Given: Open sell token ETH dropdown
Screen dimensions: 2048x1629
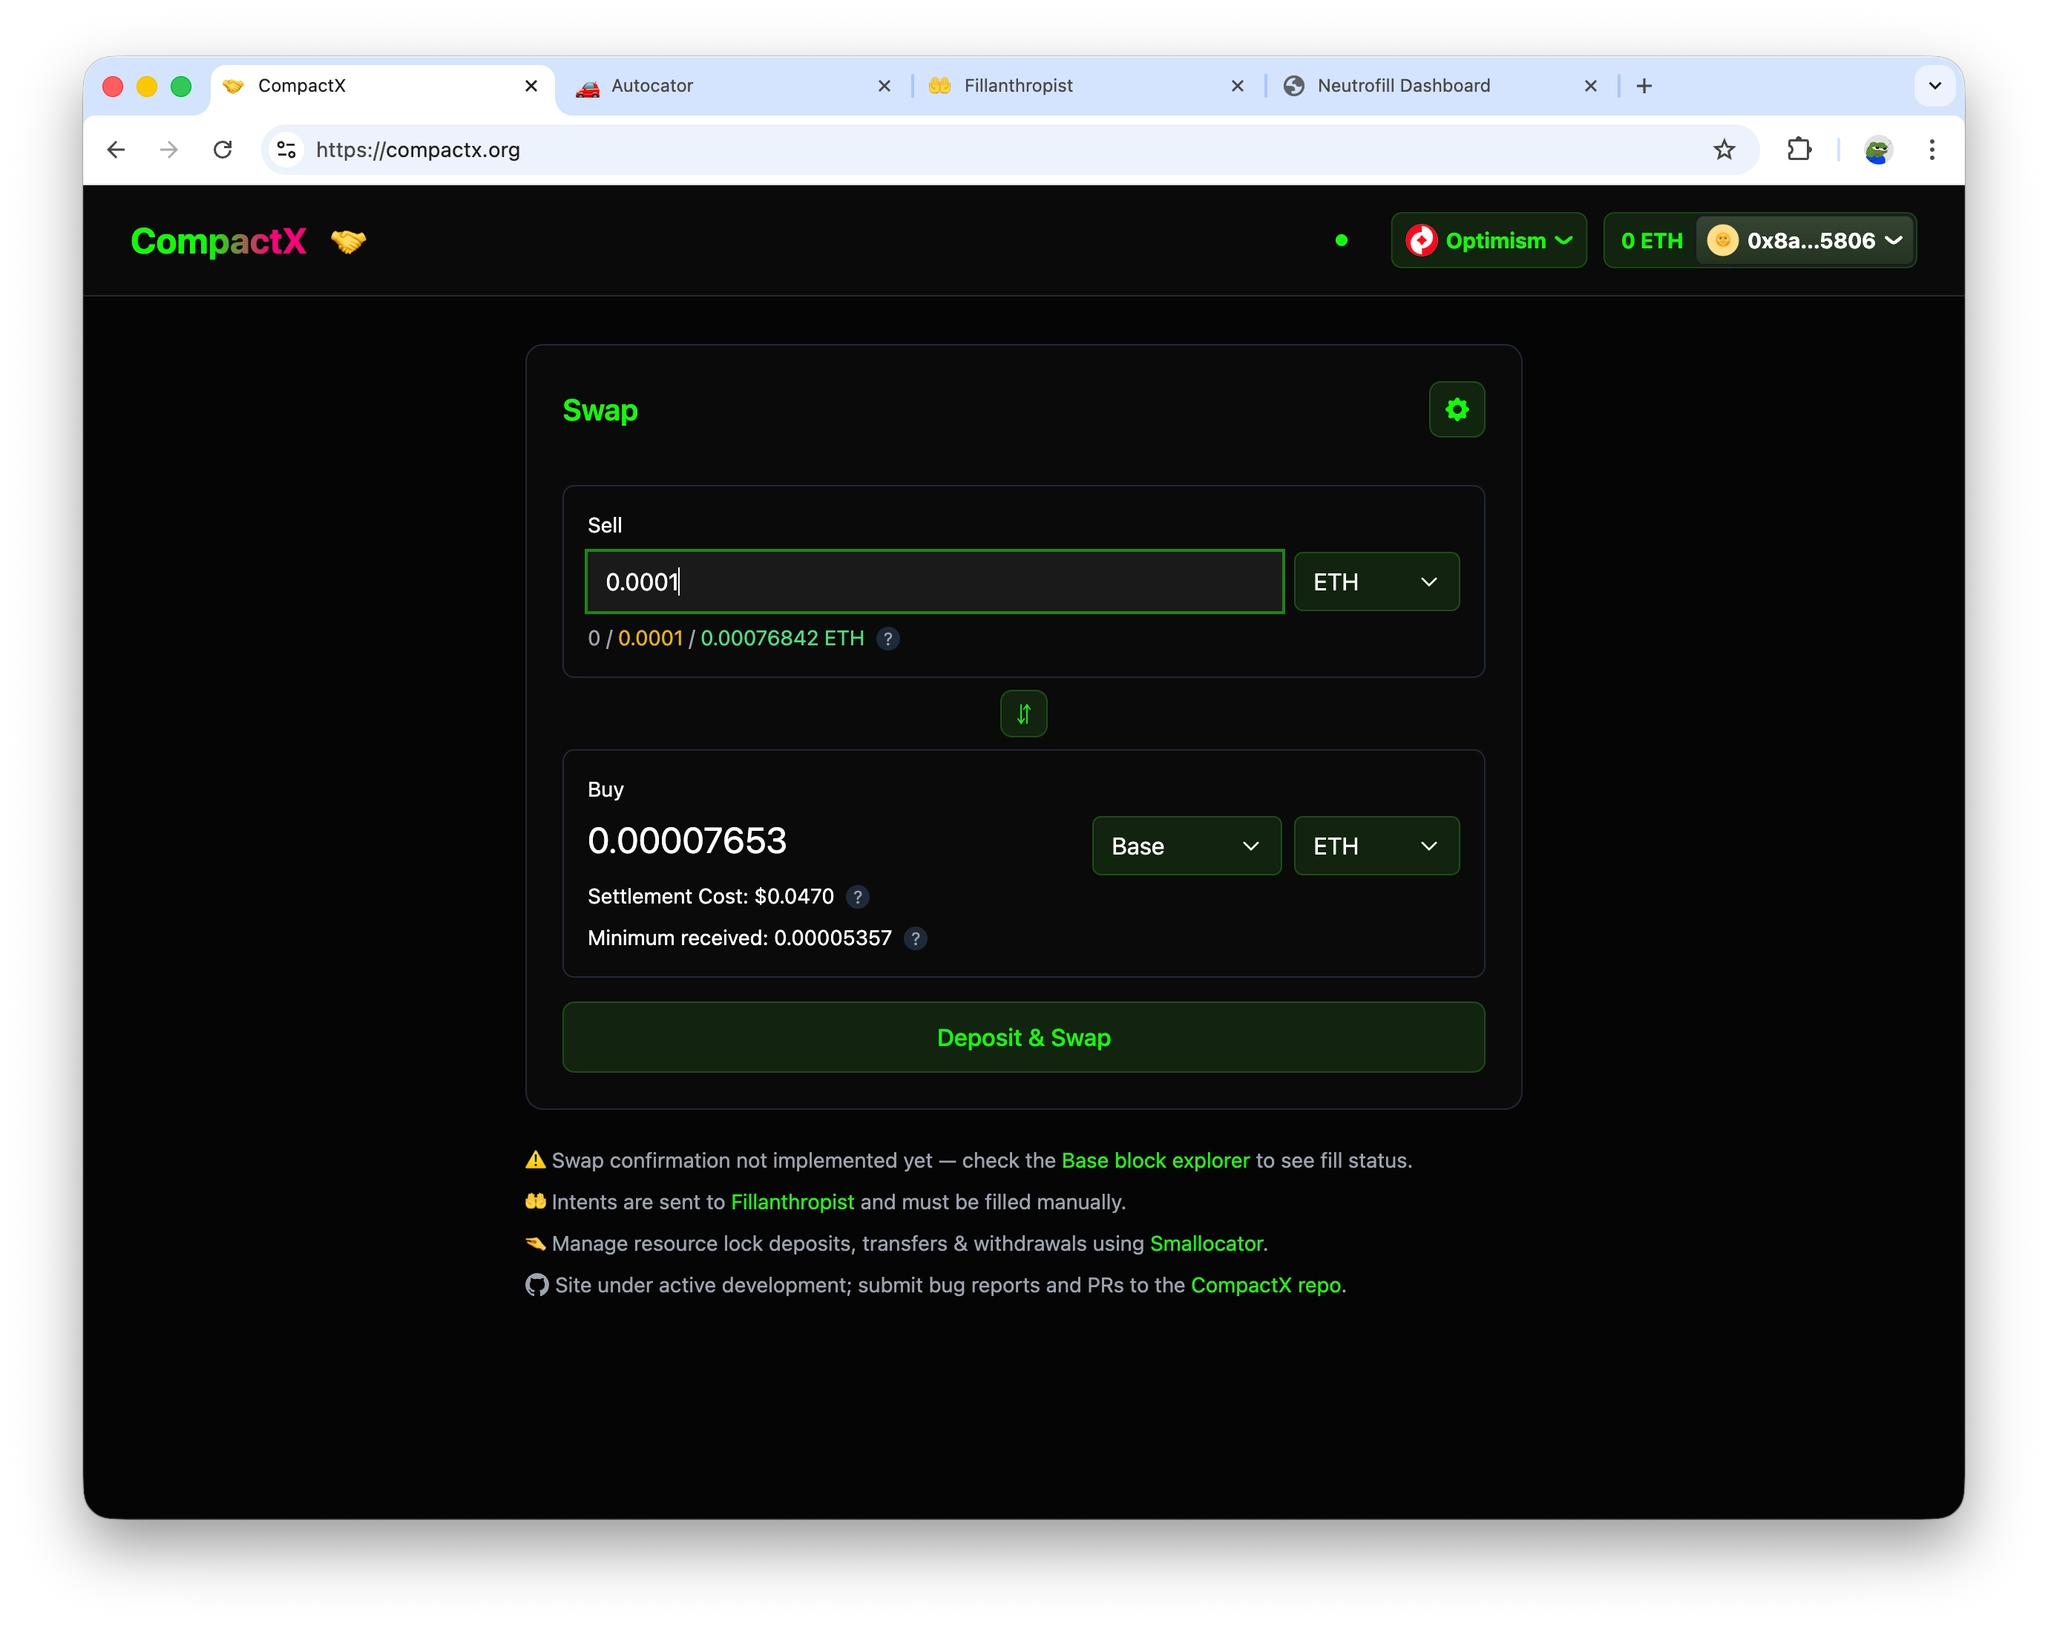Looking at the screenshot, I should coord(1376,582).
